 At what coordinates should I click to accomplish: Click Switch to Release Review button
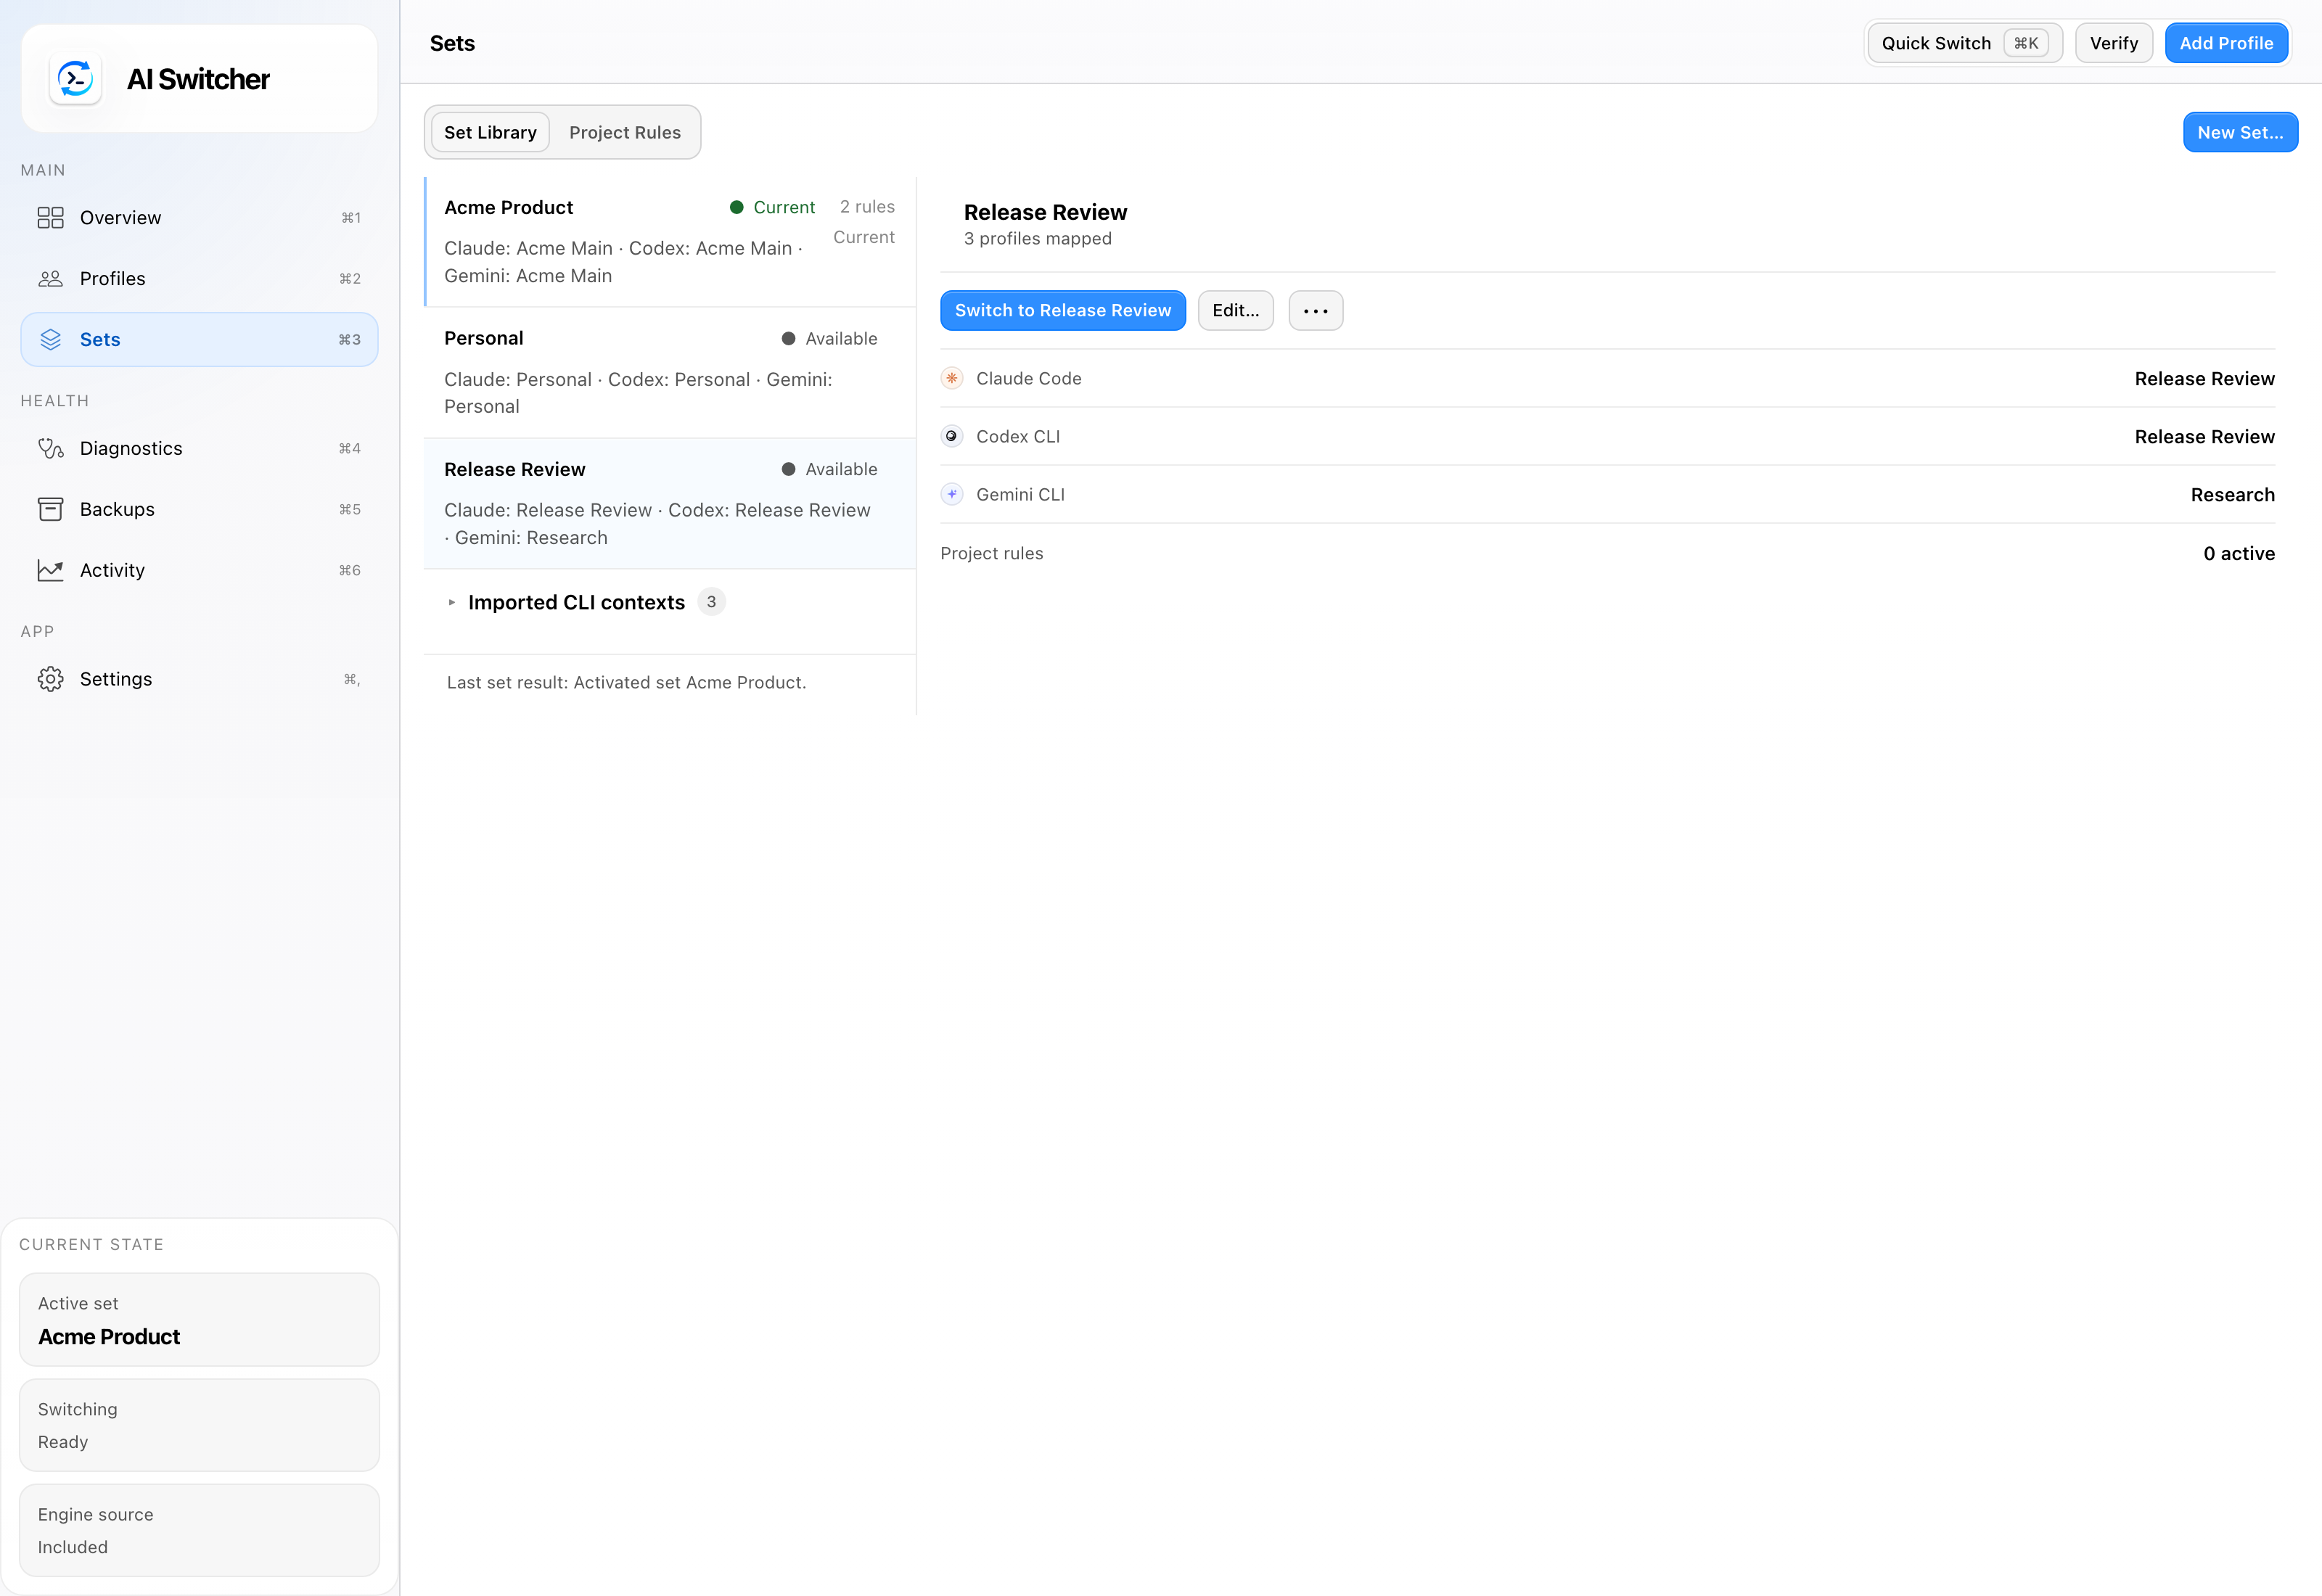[x=1063, y=311]
